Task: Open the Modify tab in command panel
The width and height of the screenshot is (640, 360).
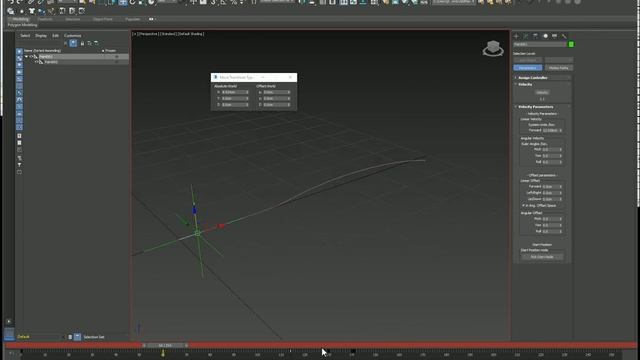Action: click(x=526, y=36)
